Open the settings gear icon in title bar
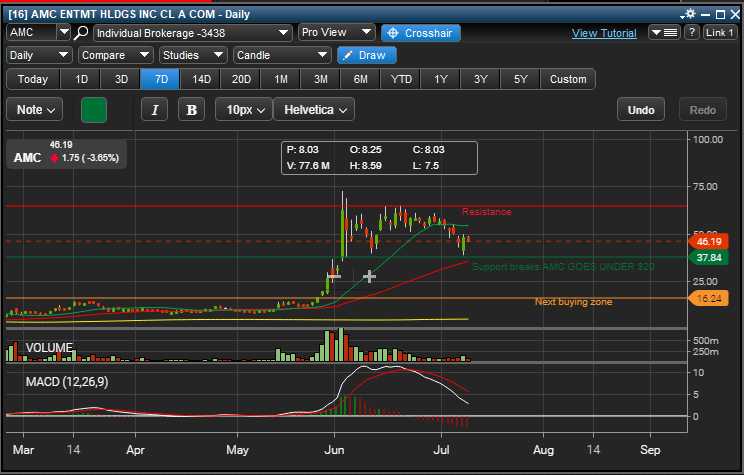 [x=690, y=13]
